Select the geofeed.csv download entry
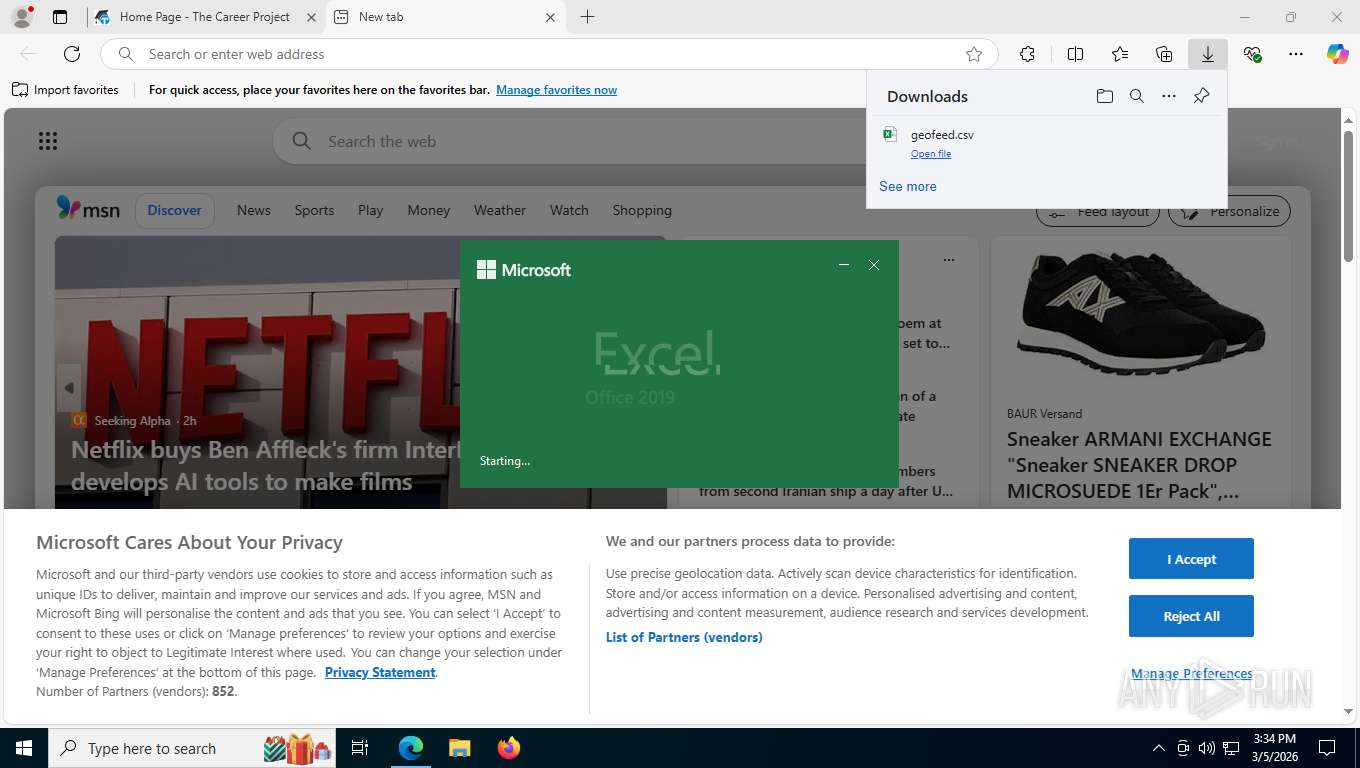The height and width of the screenshot is (768, 1360). pyautogui.click(x=1046, y=143)
